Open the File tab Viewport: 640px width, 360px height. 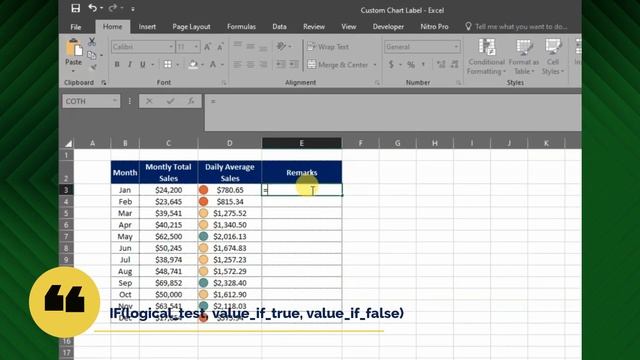76,27
